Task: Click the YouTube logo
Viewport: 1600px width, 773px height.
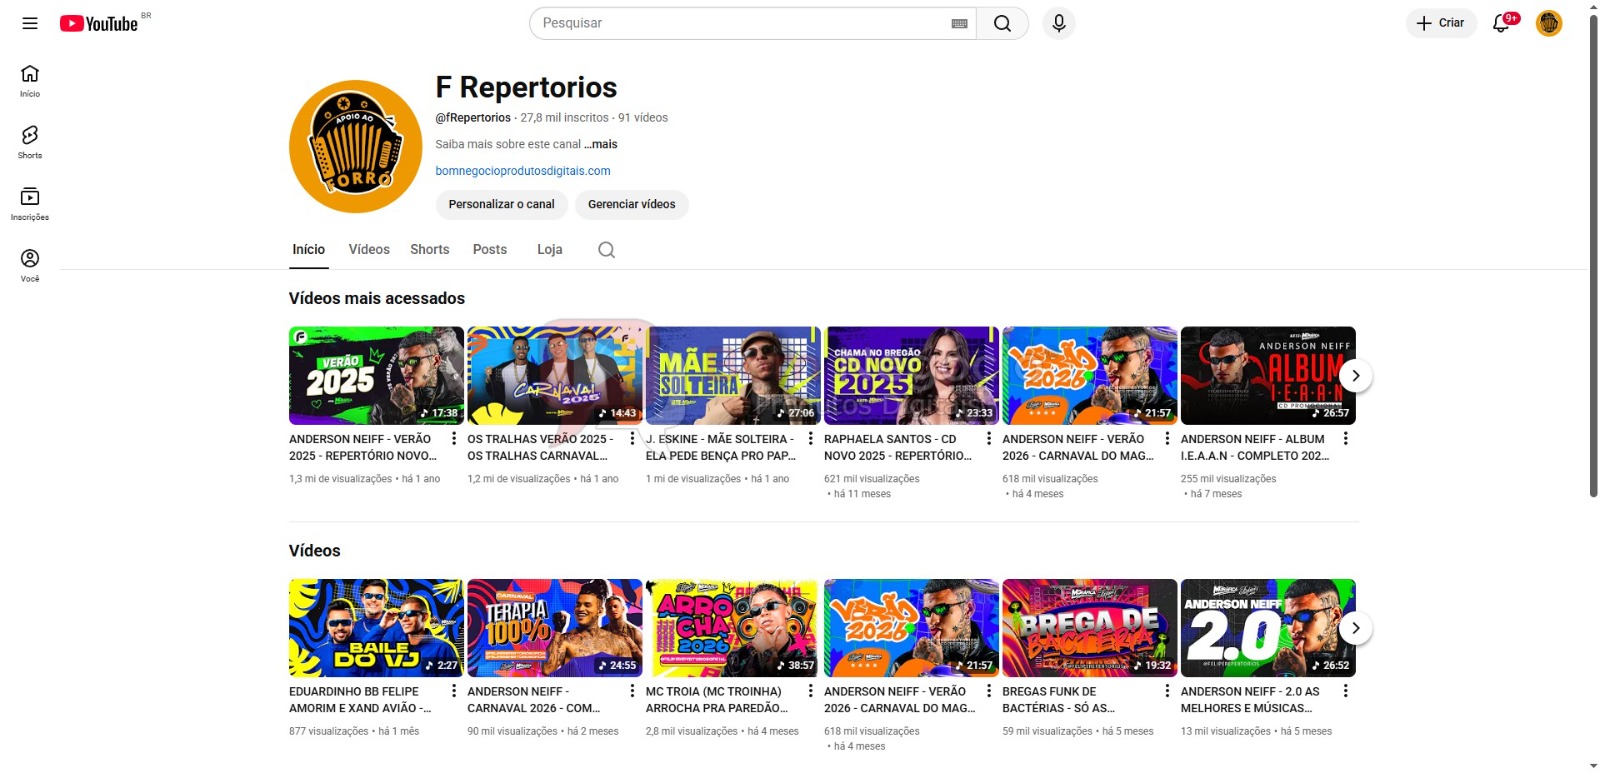Action: tap(99, 23)
